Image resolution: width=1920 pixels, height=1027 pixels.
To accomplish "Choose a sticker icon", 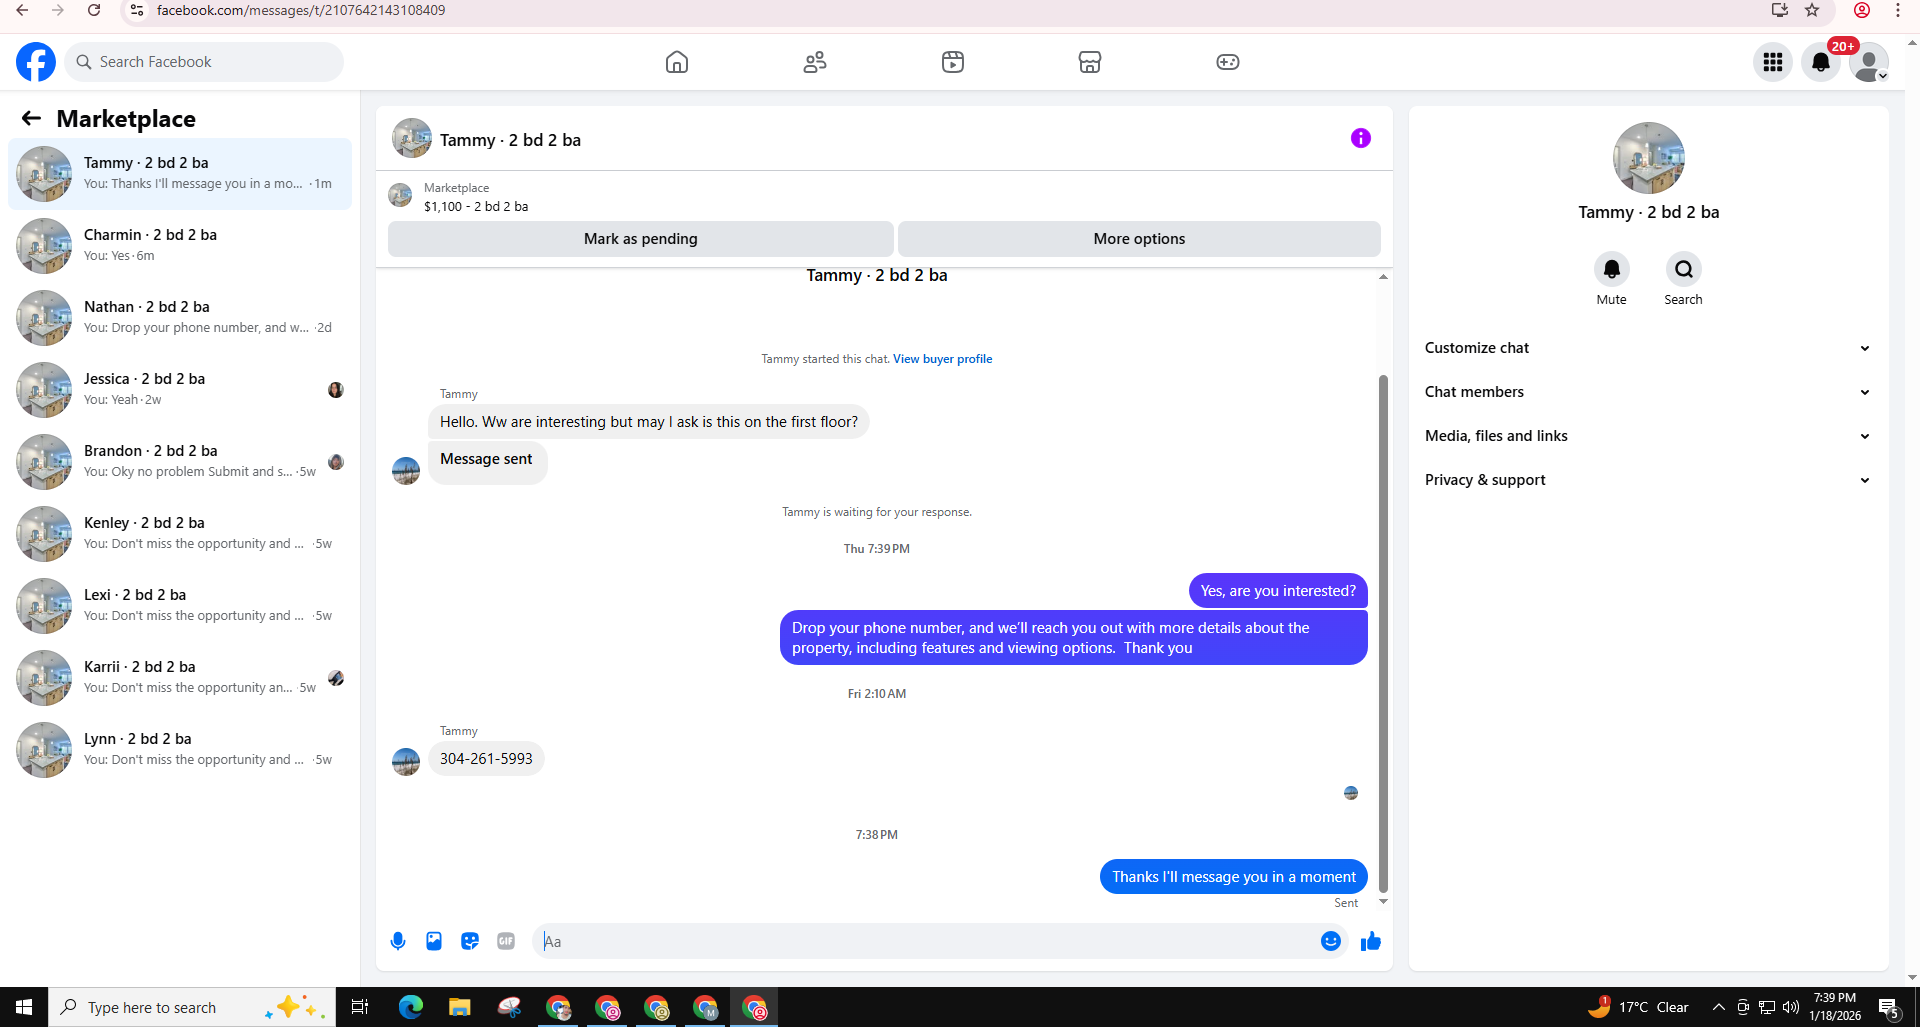I will (470, 941).
